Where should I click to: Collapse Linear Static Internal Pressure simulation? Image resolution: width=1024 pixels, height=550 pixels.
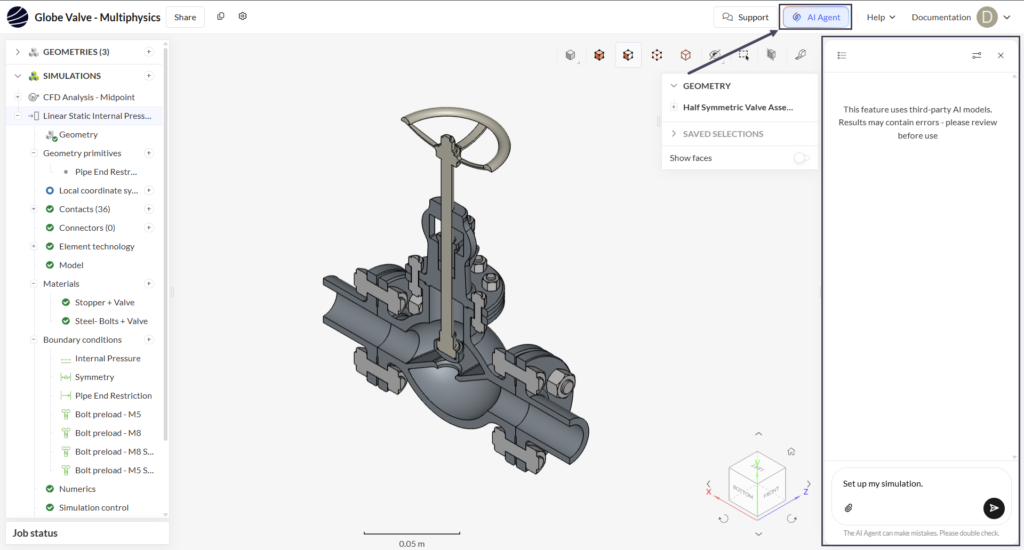tap(18, 116)
